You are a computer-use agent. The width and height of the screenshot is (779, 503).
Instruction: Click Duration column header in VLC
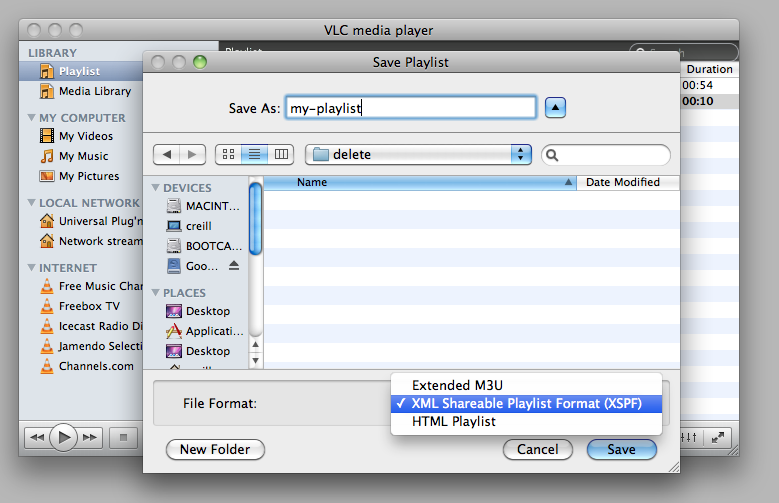click(x=709, y=69)
